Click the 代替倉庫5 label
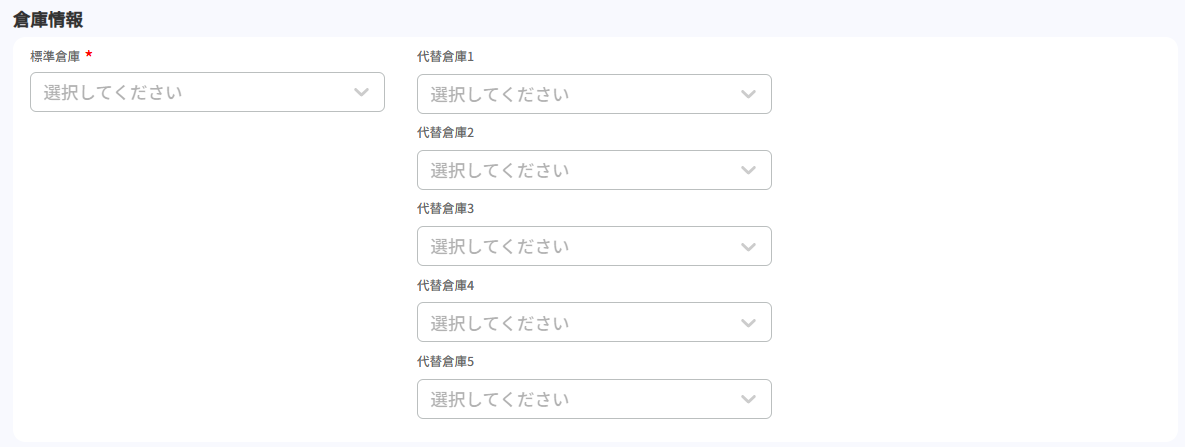Viewport: 1185px width, 447px height. [445, 361]
